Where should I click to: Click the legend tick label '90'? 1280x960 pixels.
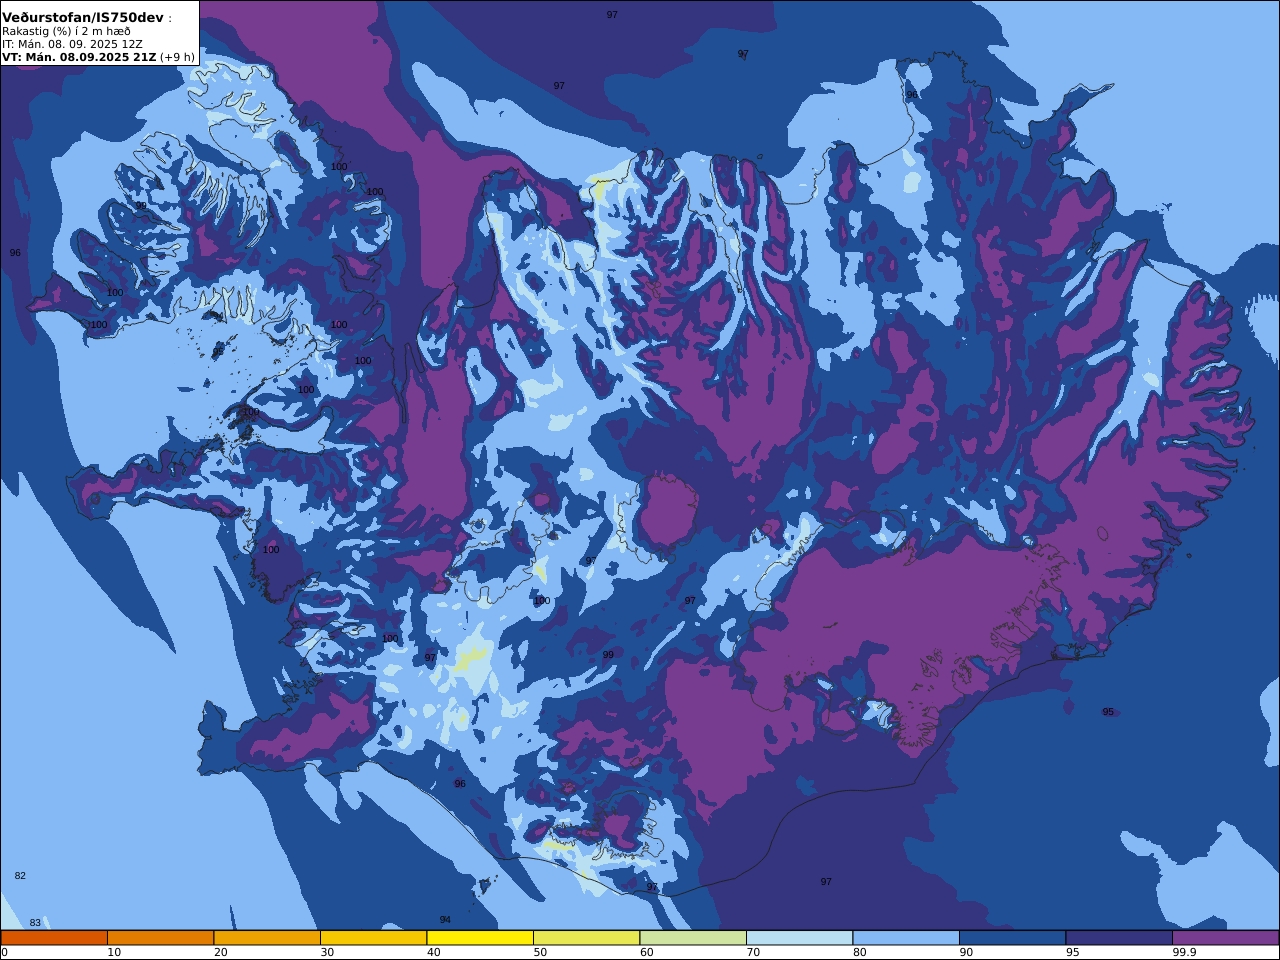click(966, 952)
